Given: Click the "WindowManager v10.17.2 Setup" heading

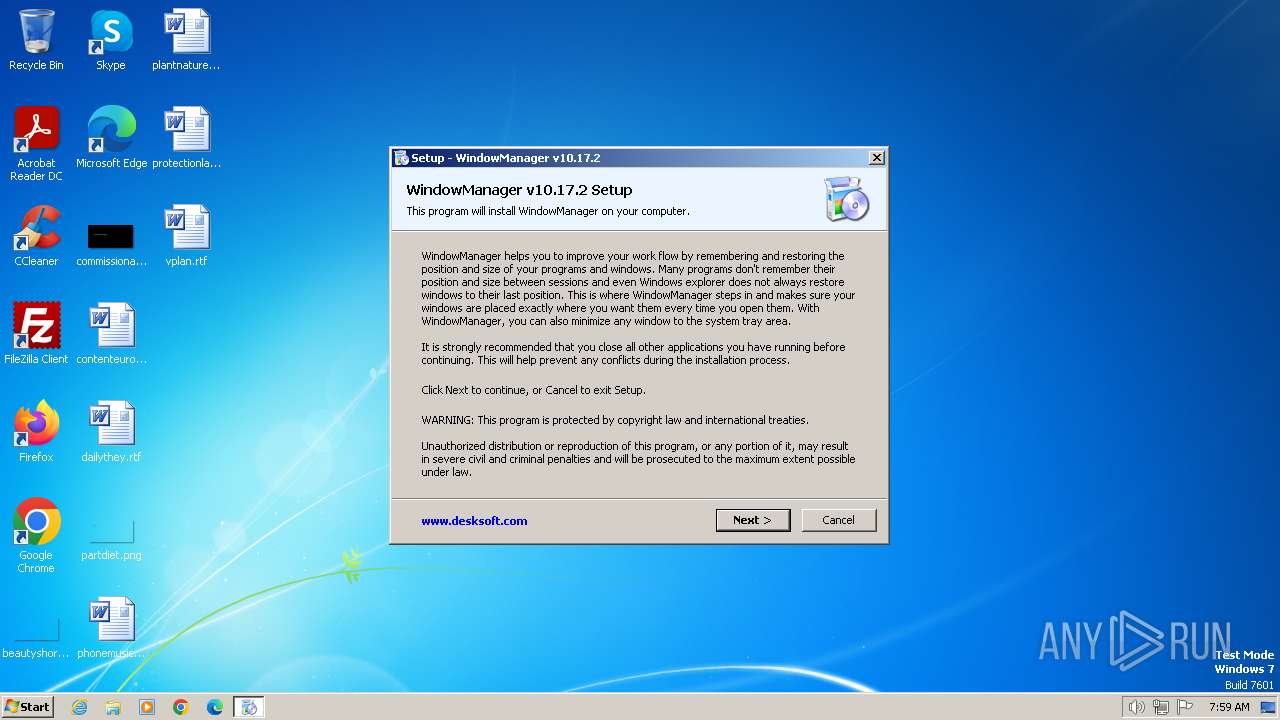Looking at the screenshot, I should click(519, 190).
